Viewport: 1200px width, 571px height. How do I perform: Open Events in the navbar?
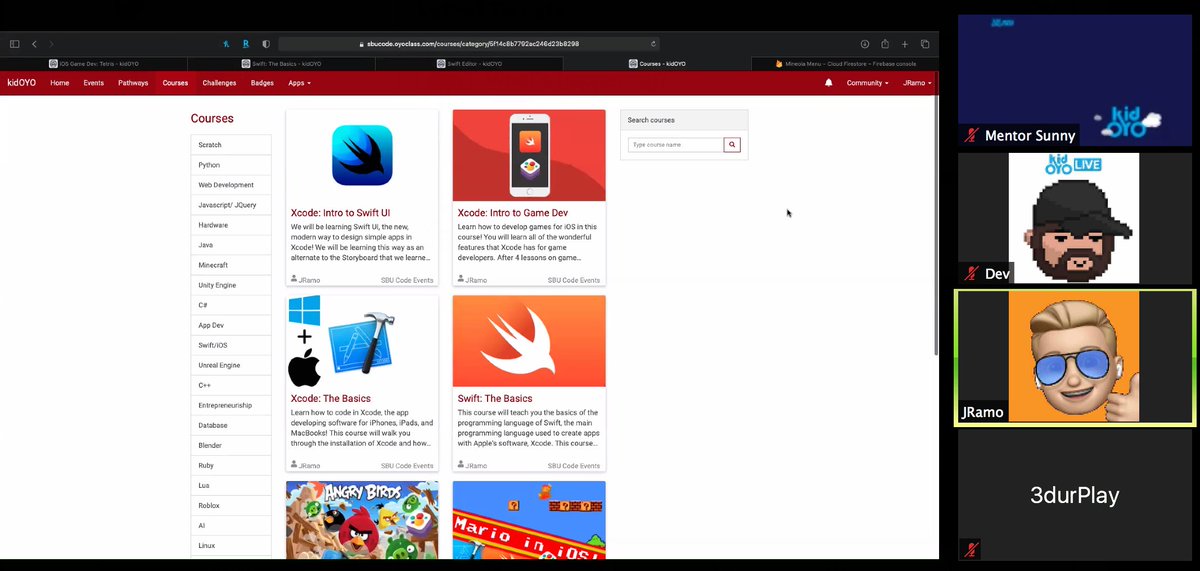click(94, 83)
